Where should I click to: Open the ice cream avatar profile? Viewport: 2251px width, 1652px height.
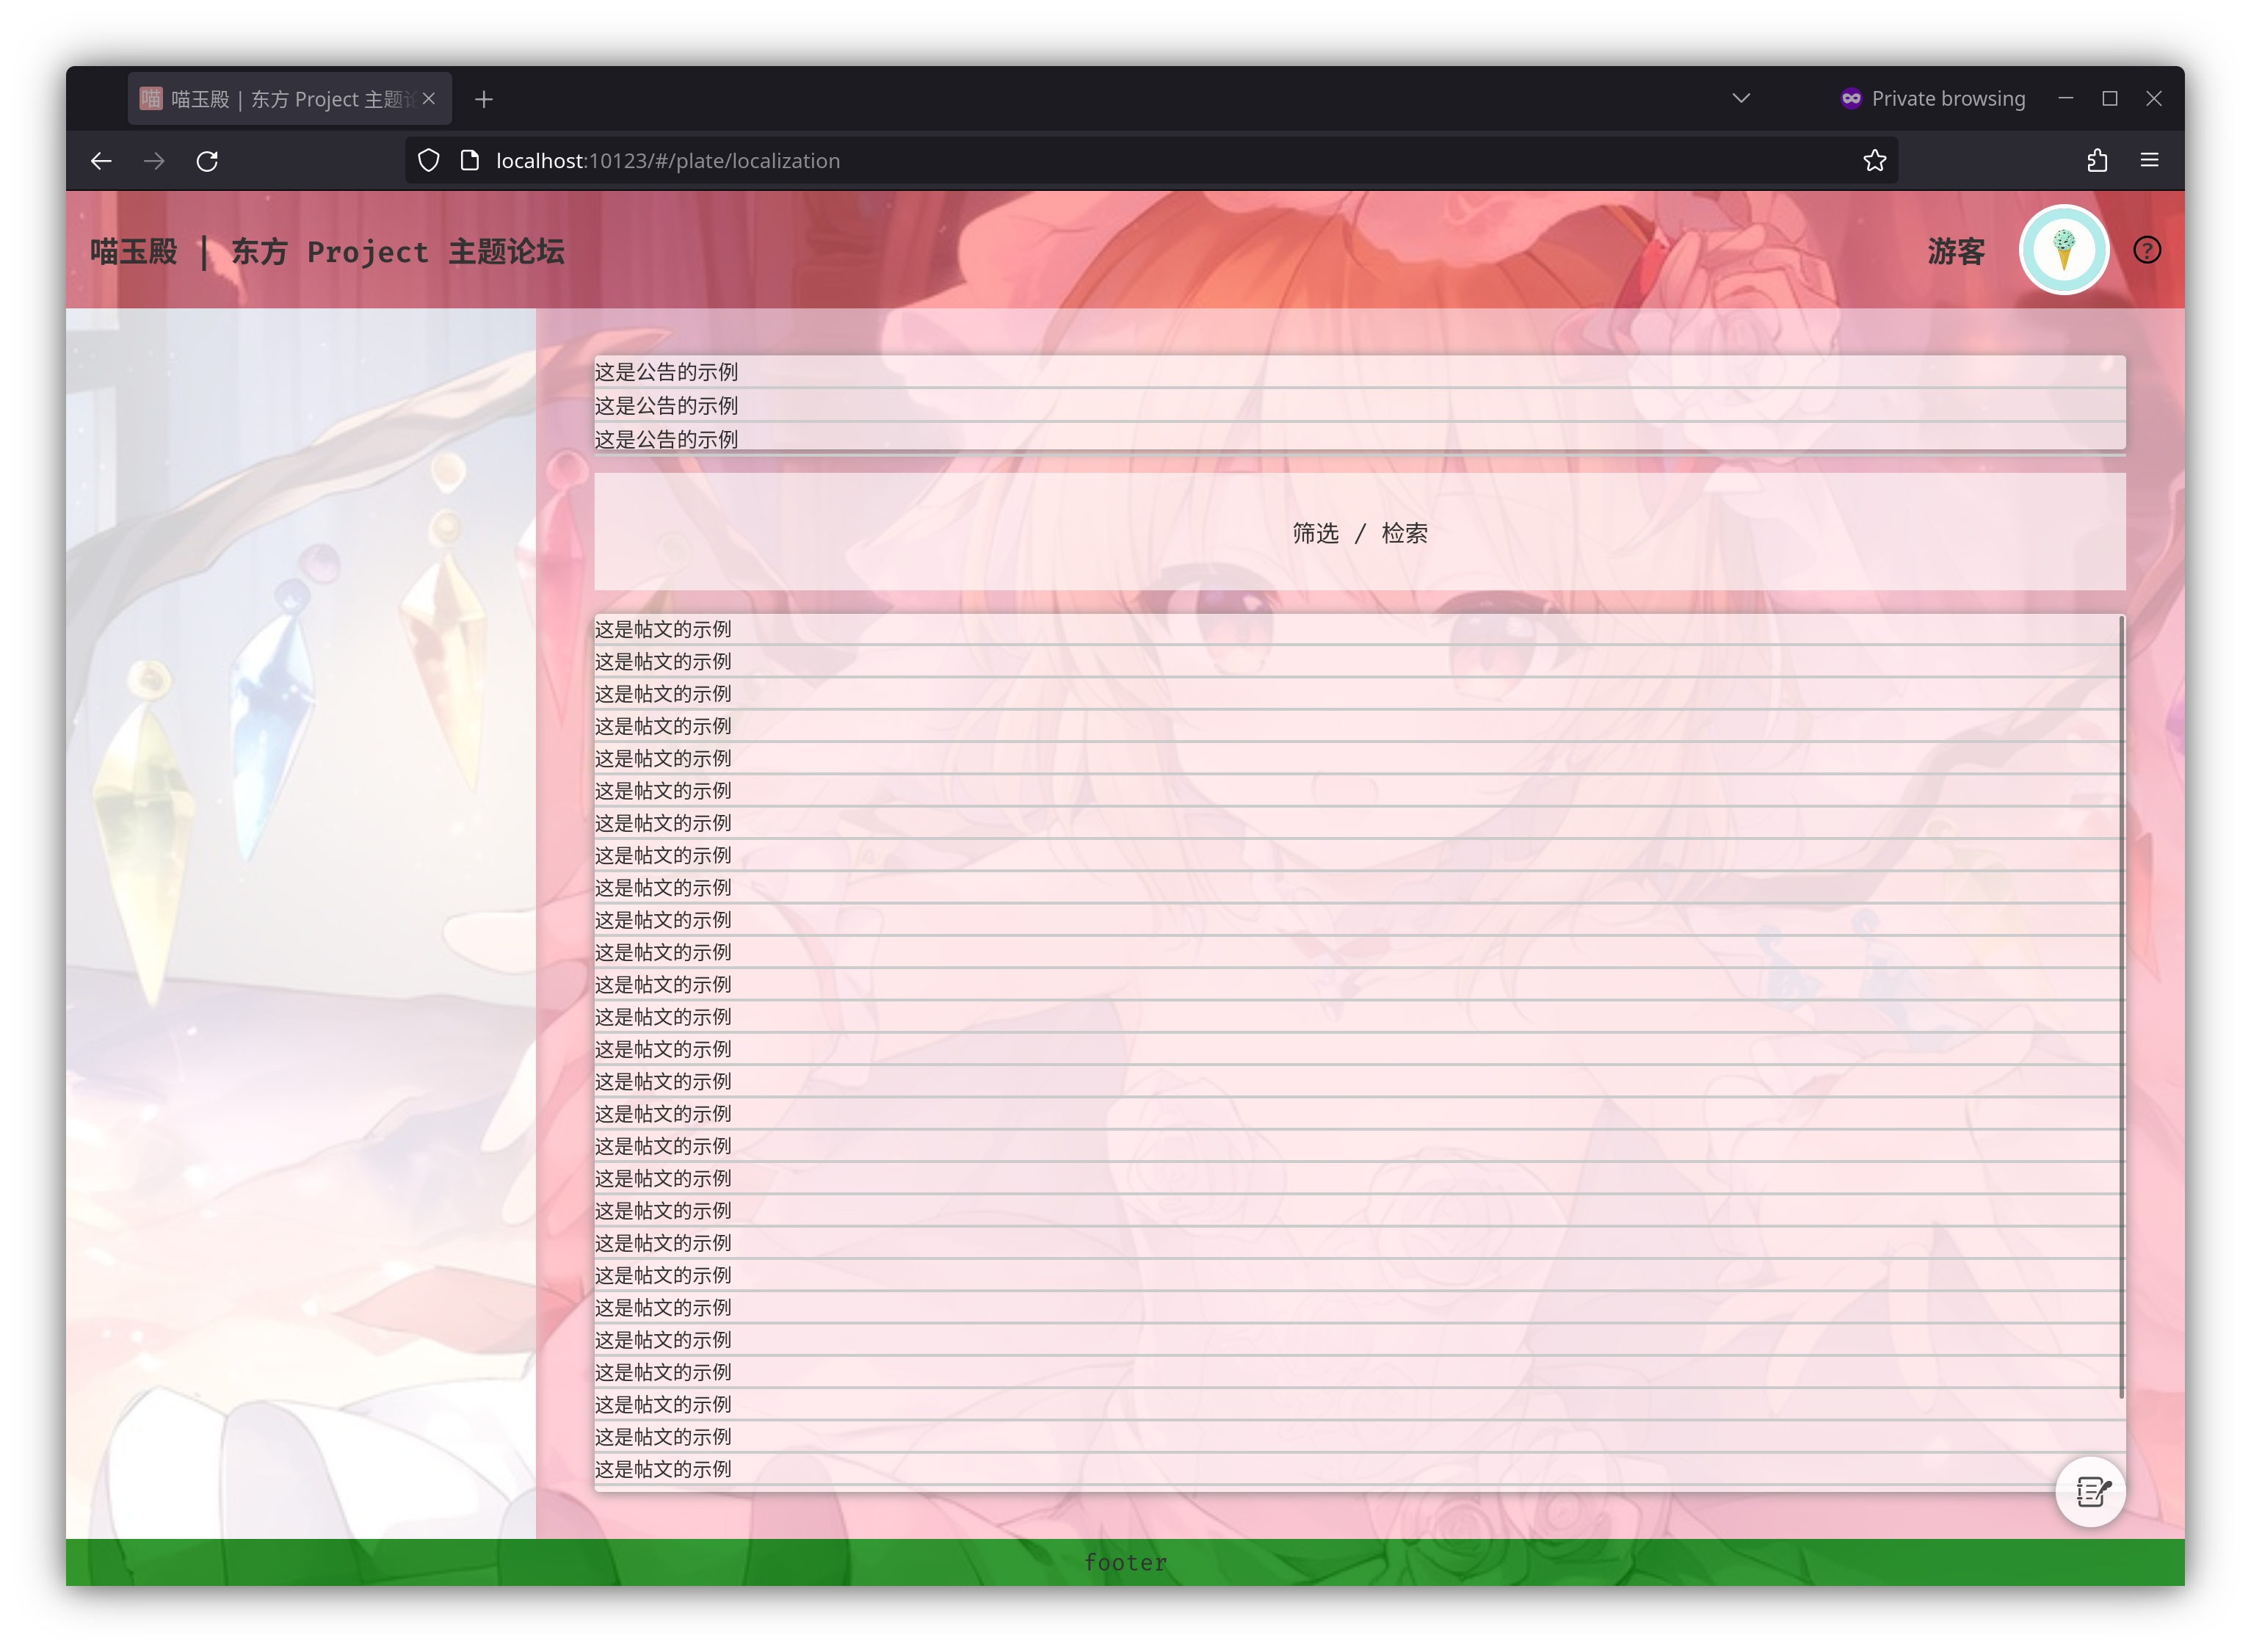pyautogui.click(x=2063, y=250)
